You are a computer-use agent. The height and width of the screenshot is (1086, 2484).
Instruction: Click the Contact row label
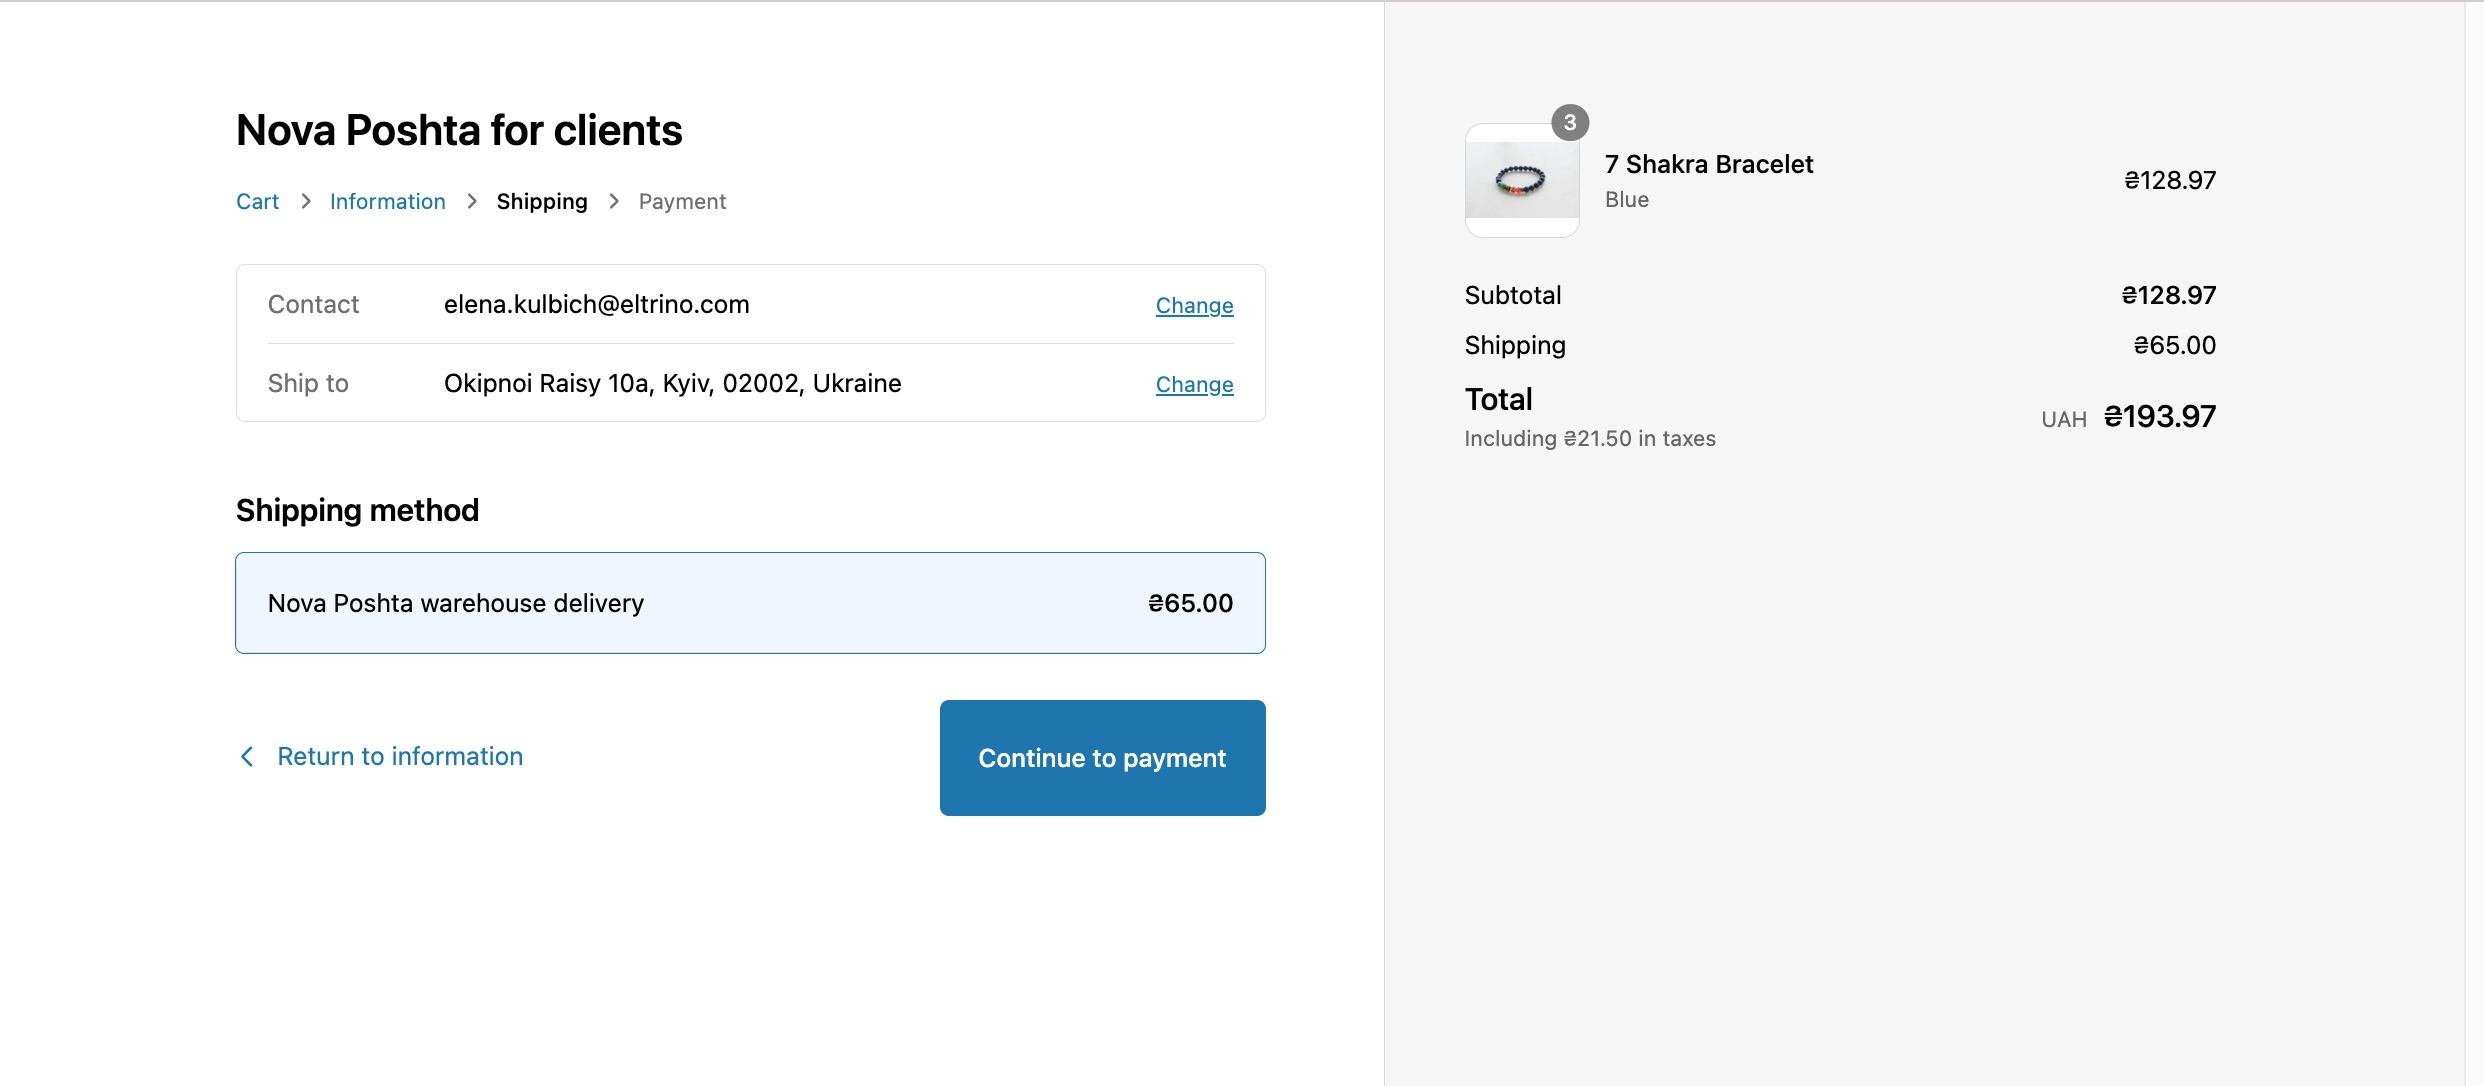[313, 304]
